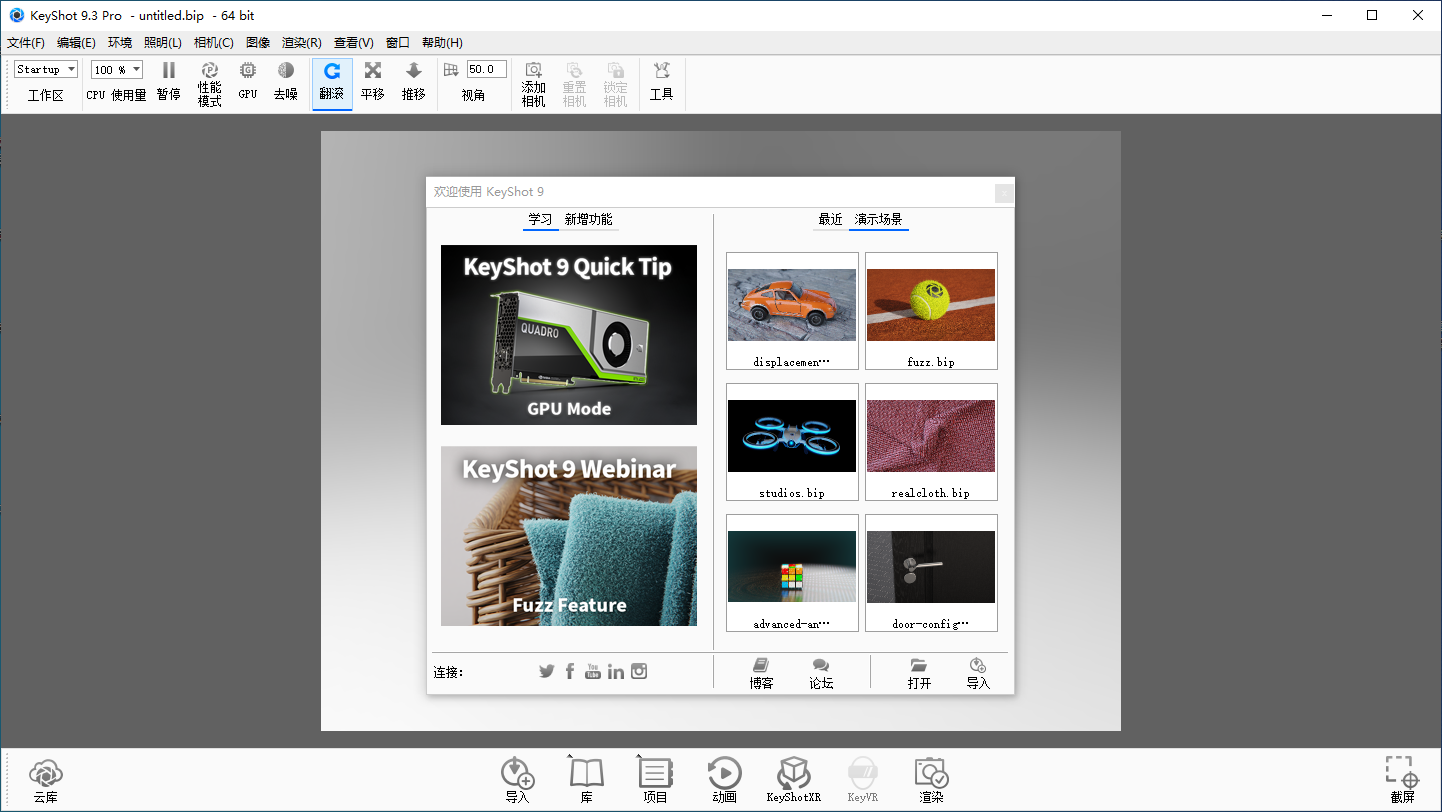
Task: Click 导入 import in welcome dialog
Action: (978, 674)
